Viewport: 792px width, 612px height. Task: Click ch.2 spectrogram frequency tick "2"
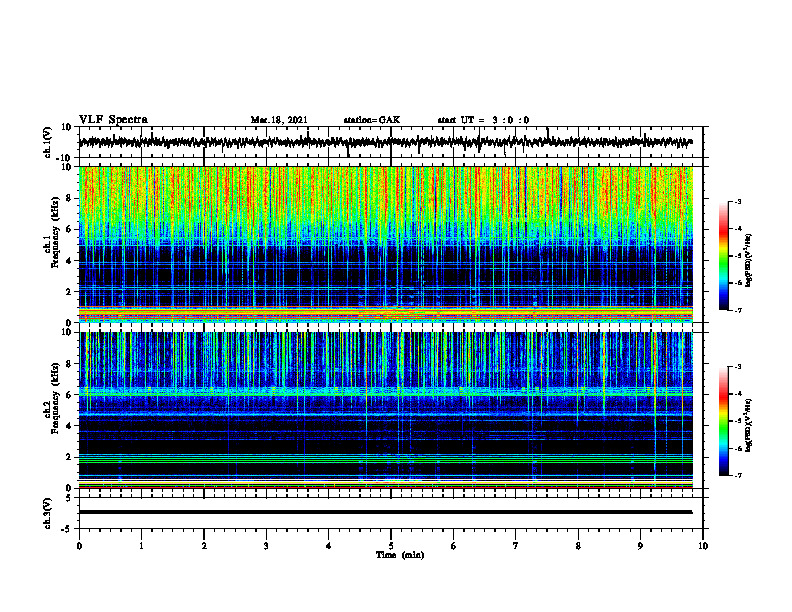70,457
